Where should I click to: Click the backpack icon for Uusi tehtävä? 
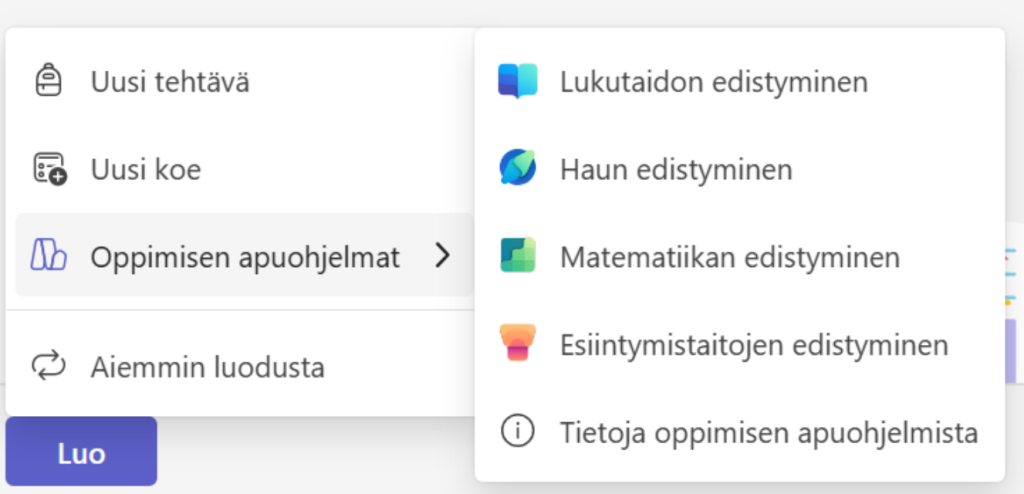(x=48, y=81)
